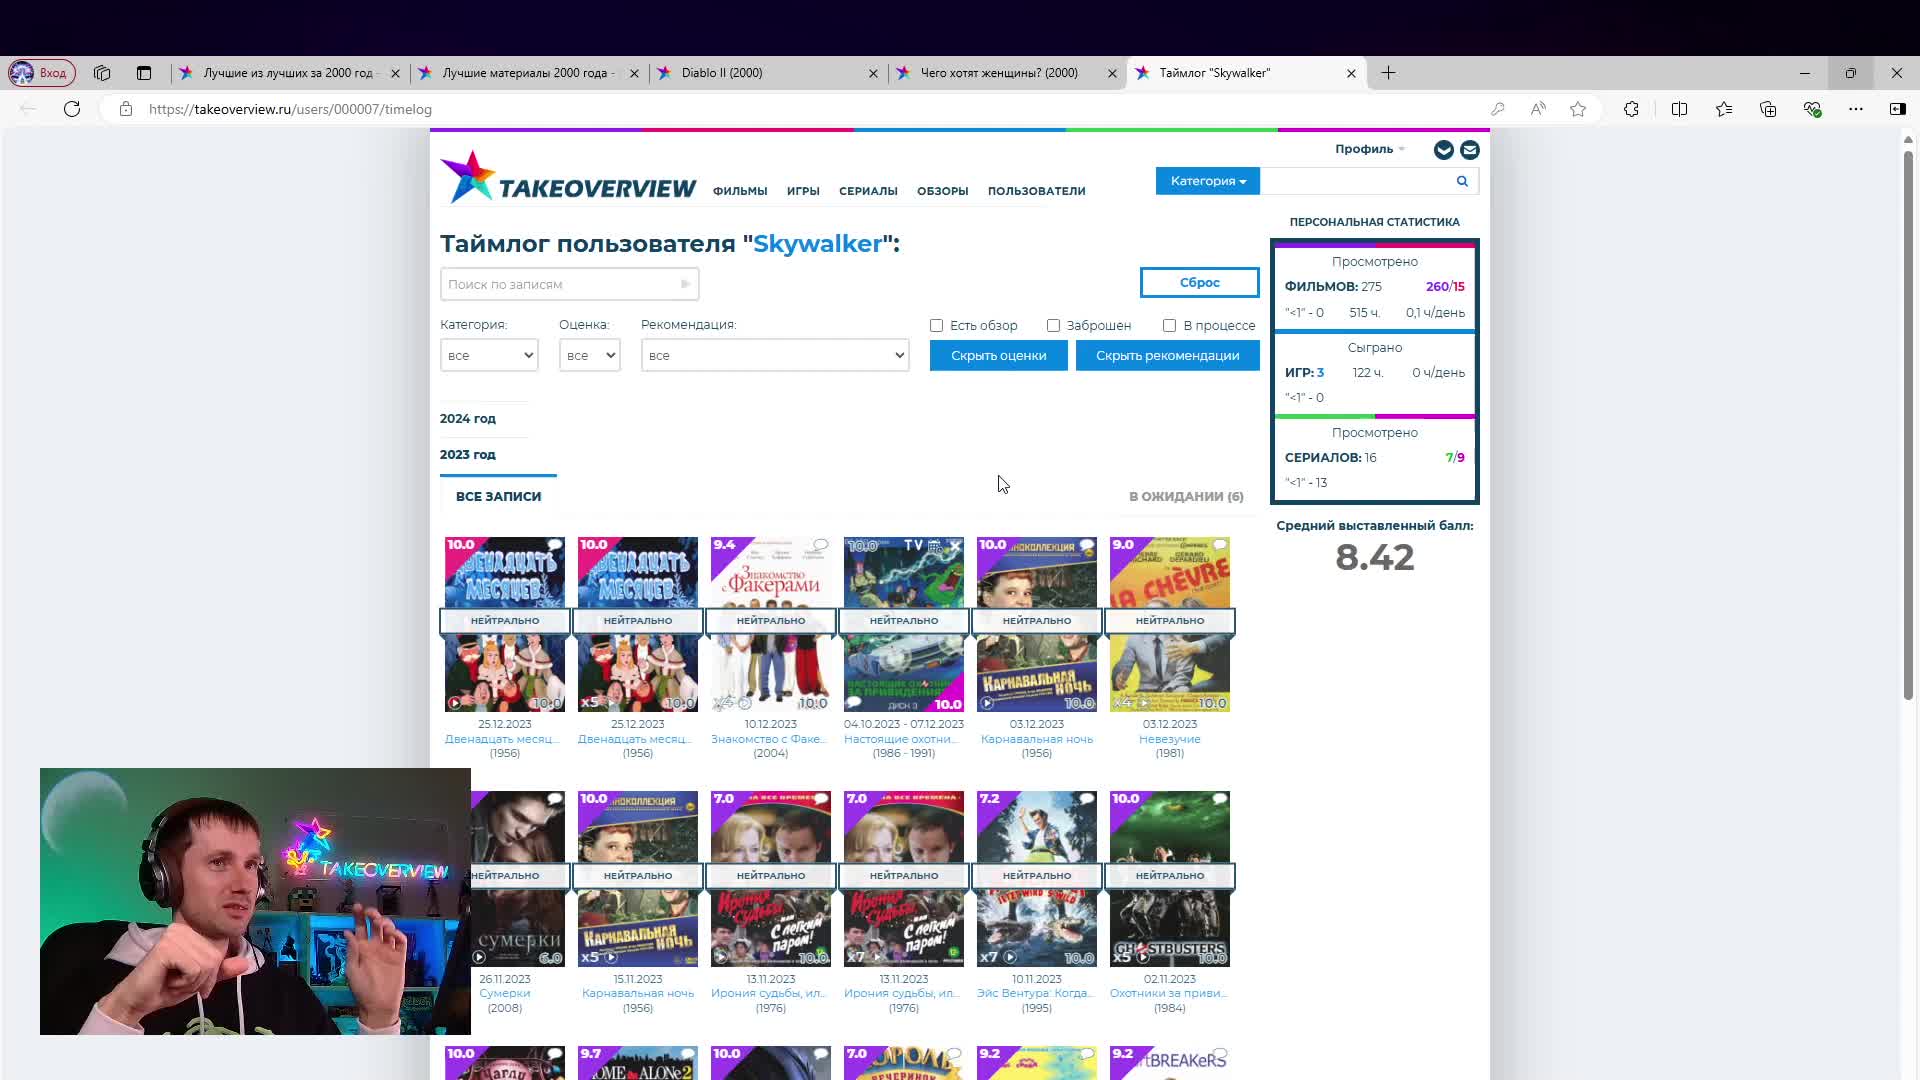Switch to В ОЖИДАНИИ (6) tab

click(x=1186, y=497)
